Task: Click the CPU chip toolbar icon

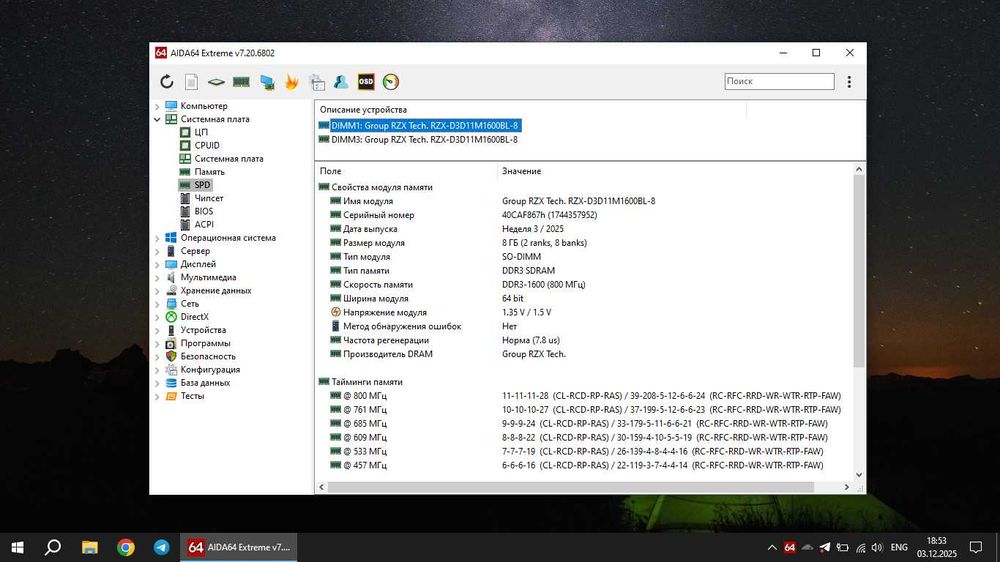Action: [216, 82]
